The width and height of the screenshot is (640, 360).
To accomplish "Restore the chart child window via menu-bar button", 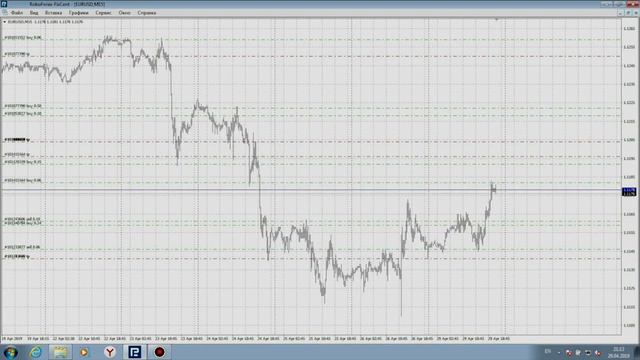I will (x=628, y=13).
